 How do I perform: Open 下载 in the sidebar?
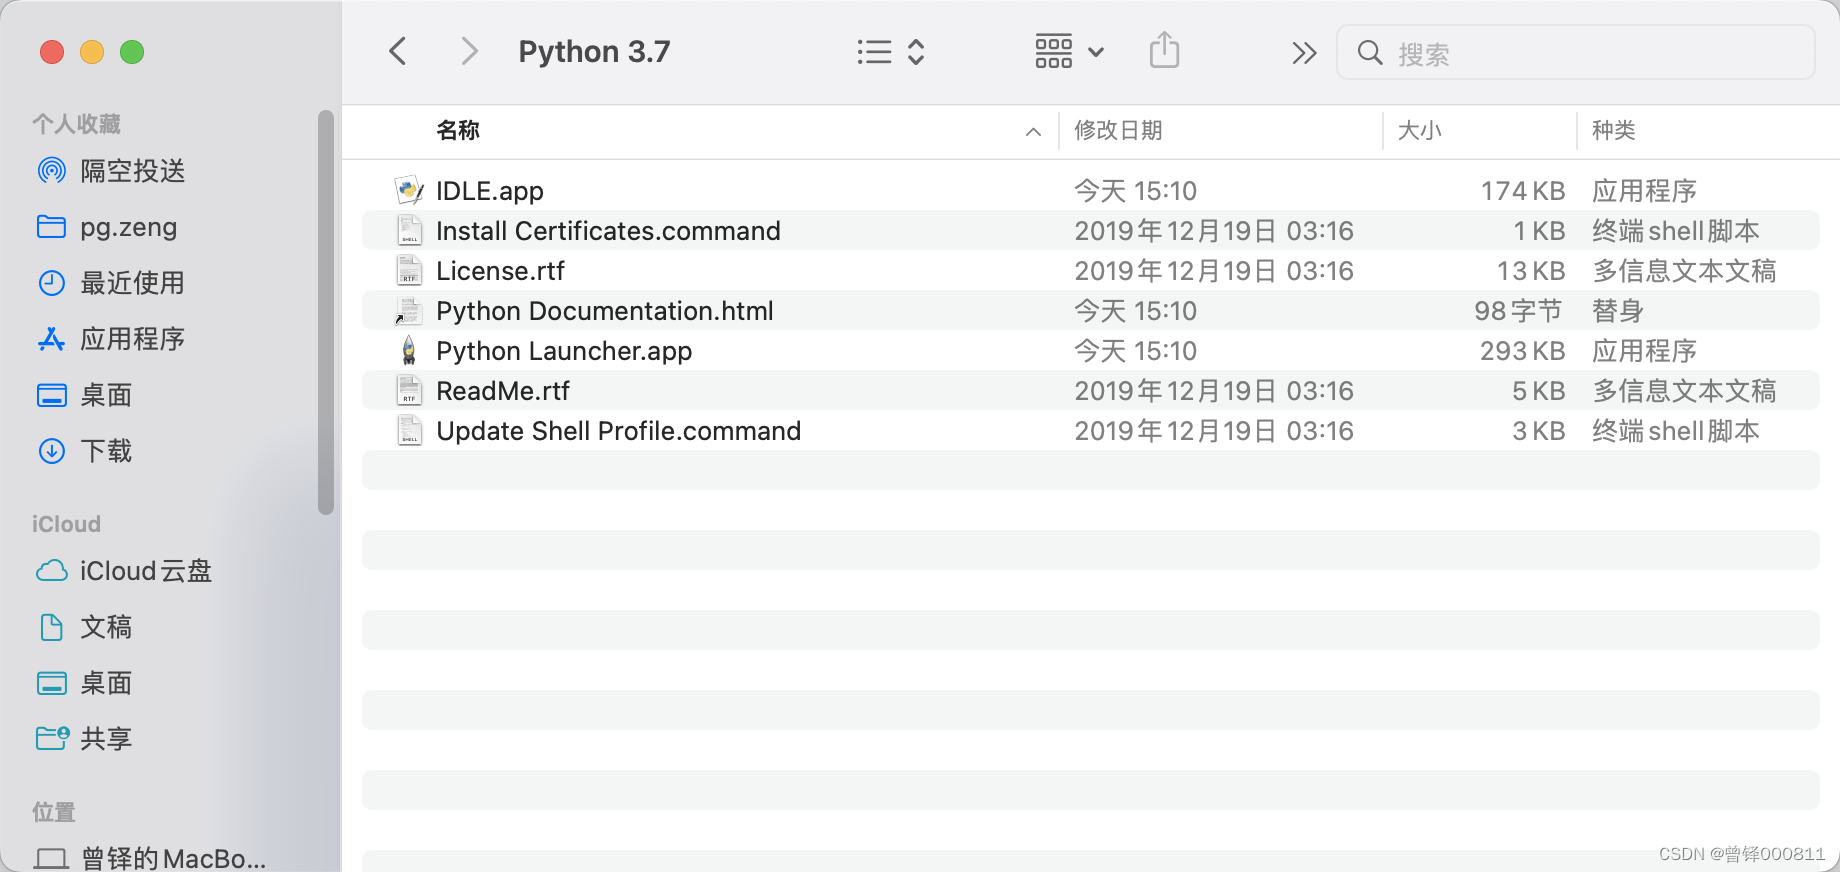coord(106,451)
